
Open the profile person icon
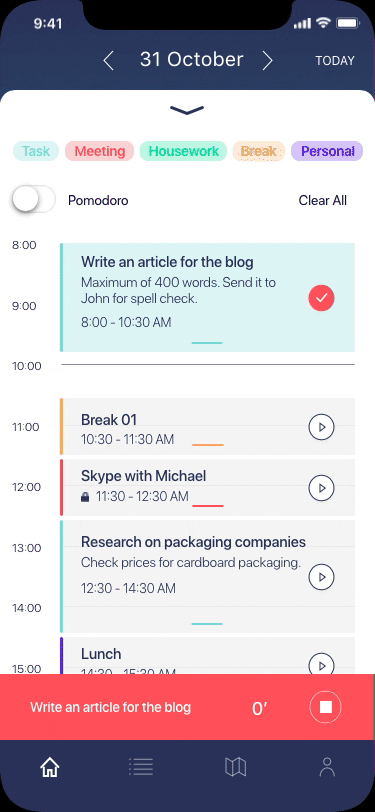327,767
